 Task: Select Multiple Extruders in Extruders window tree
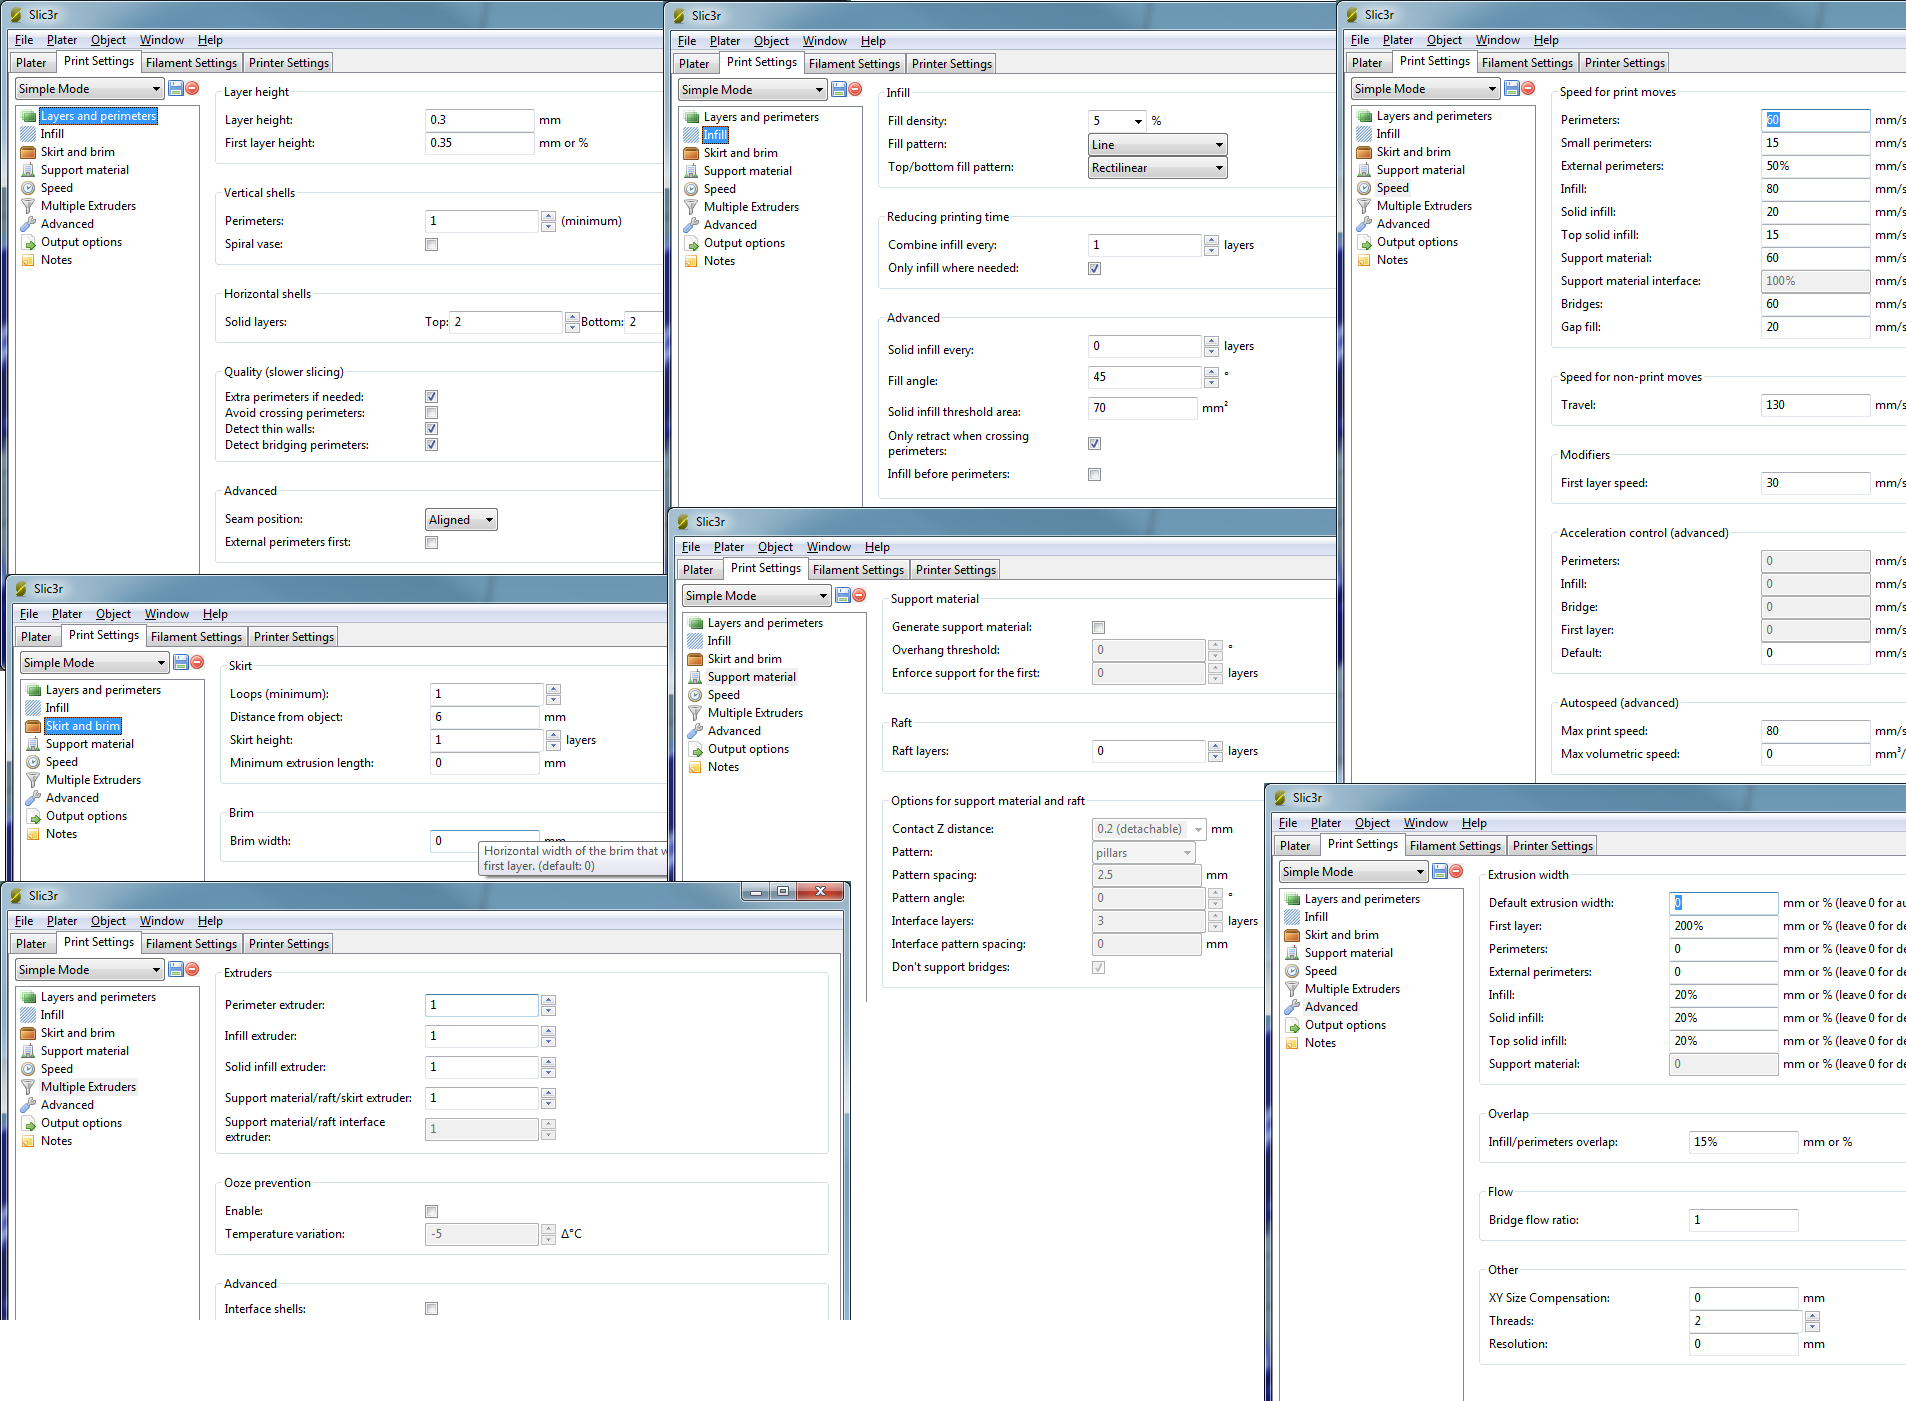coord(88,1087)
